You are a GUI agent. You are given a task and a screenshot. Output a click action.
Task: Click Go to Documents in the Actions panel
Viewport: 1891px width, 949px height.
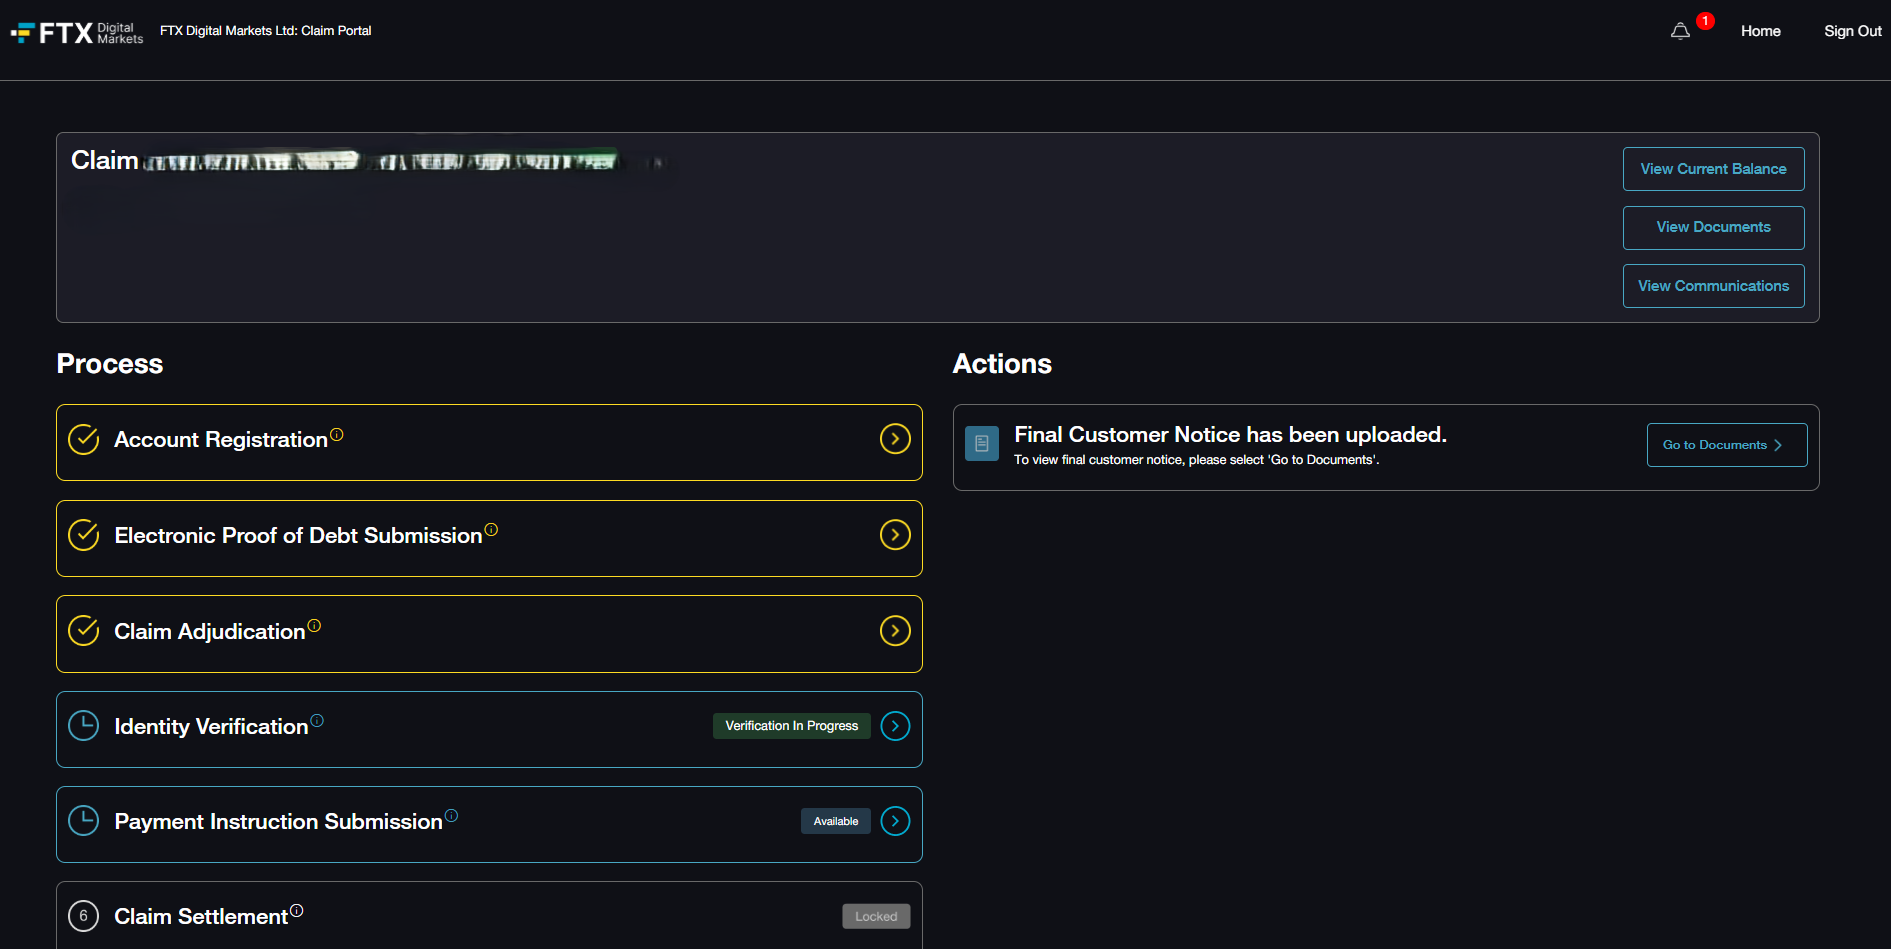(1726, 444)
